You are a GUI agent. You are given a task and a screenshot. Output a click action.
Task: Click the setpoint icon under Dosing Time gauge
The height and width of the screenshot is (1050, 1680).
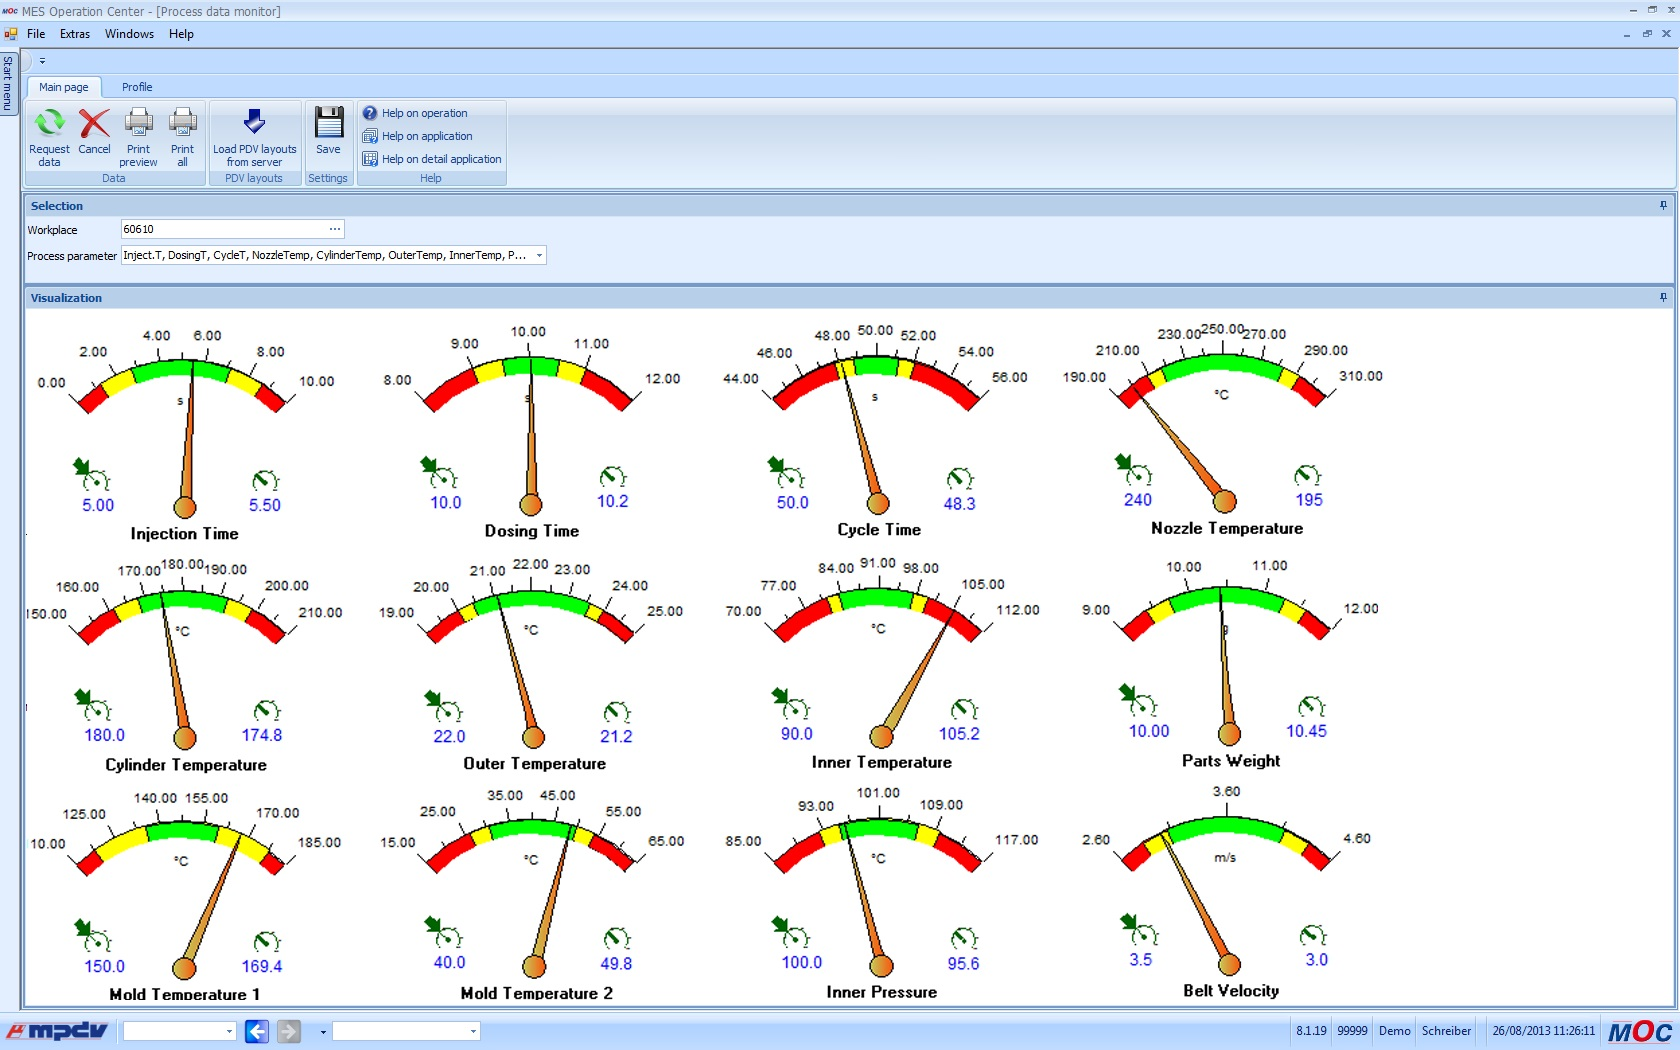[x=439, y=472]
